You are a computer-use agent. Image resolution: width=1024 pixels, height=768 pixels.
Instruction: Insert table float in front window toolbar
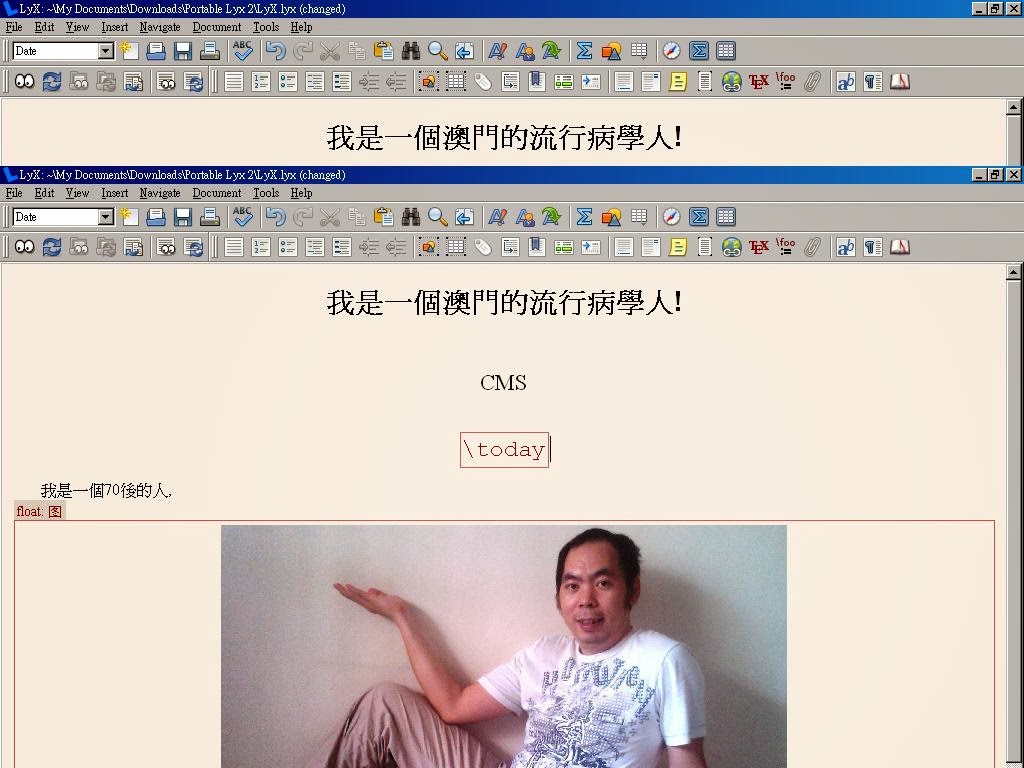[x=456, y=247]
